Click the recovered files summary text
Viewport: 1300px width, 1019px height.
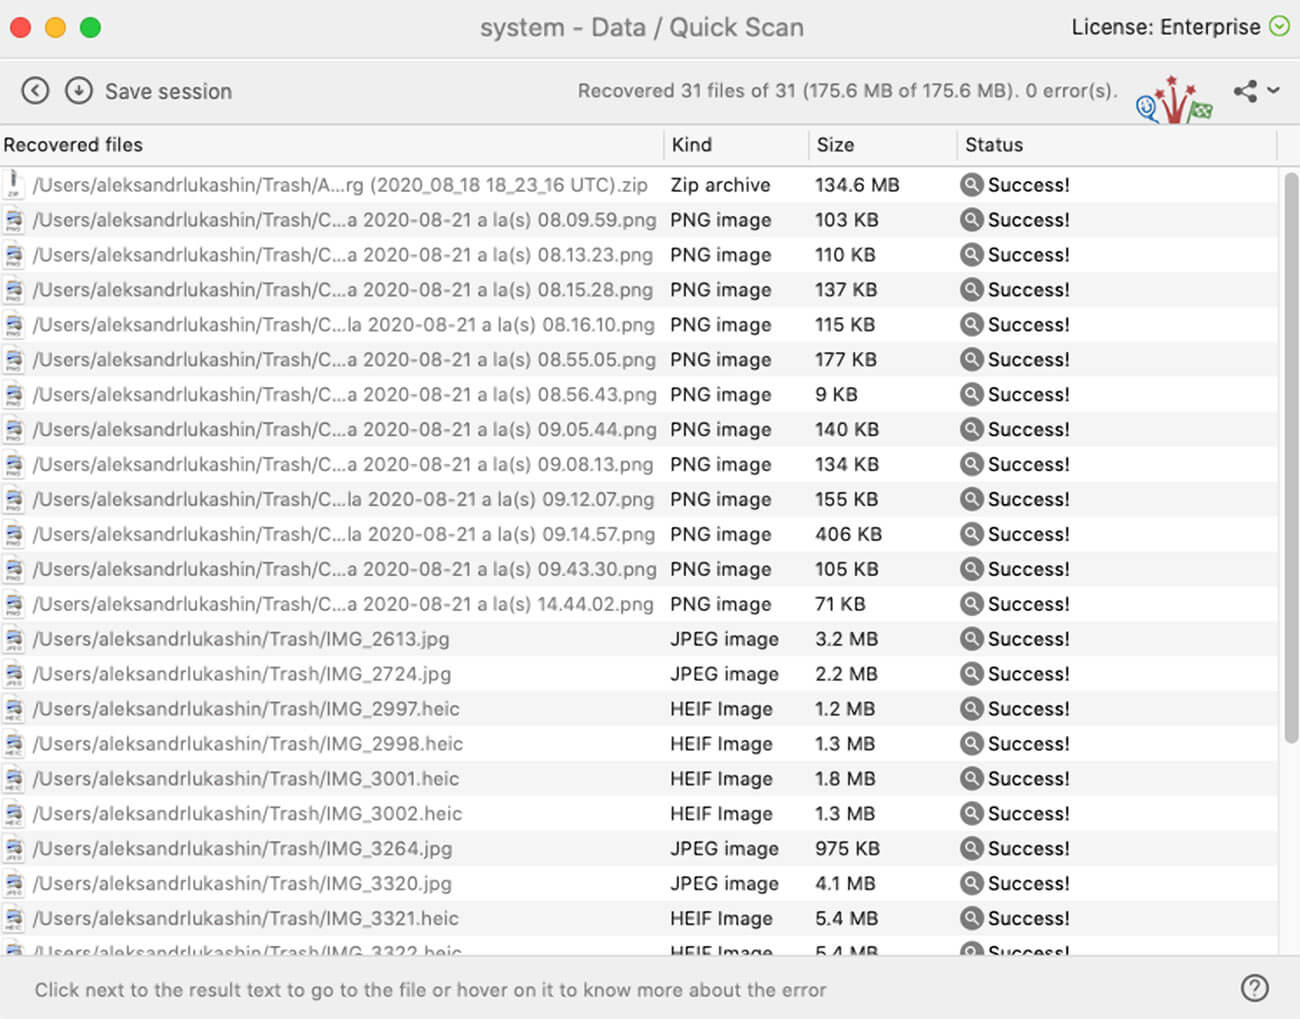847,91
